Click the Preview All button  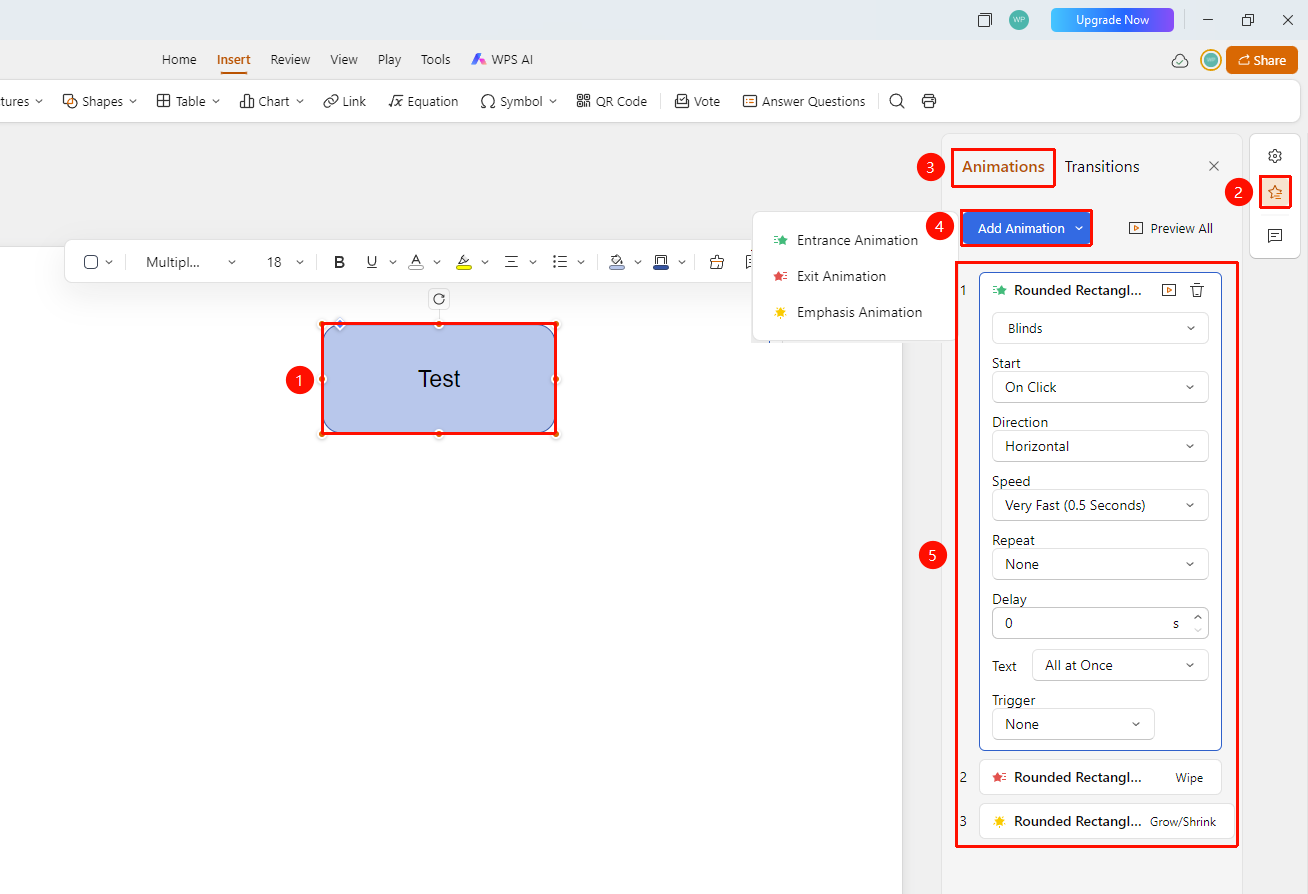coord(1171,228)
